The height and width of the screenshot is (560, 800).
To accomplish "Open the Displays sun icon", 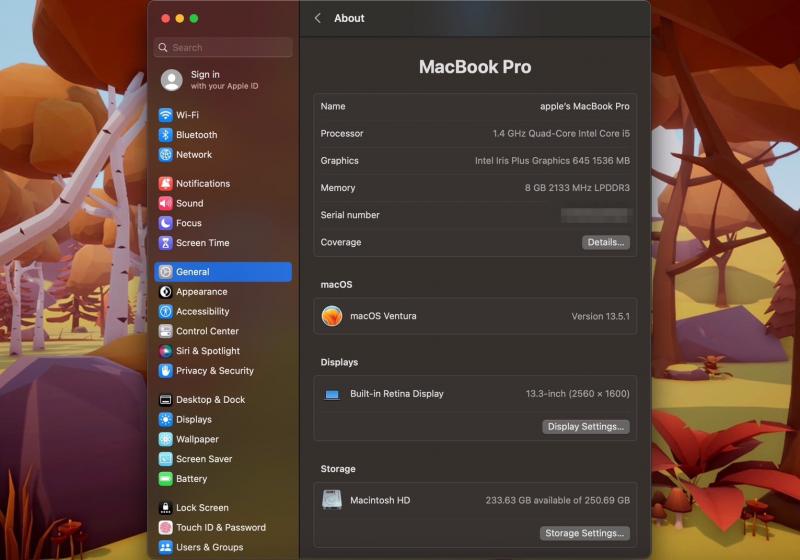I will tap(165, 419).
